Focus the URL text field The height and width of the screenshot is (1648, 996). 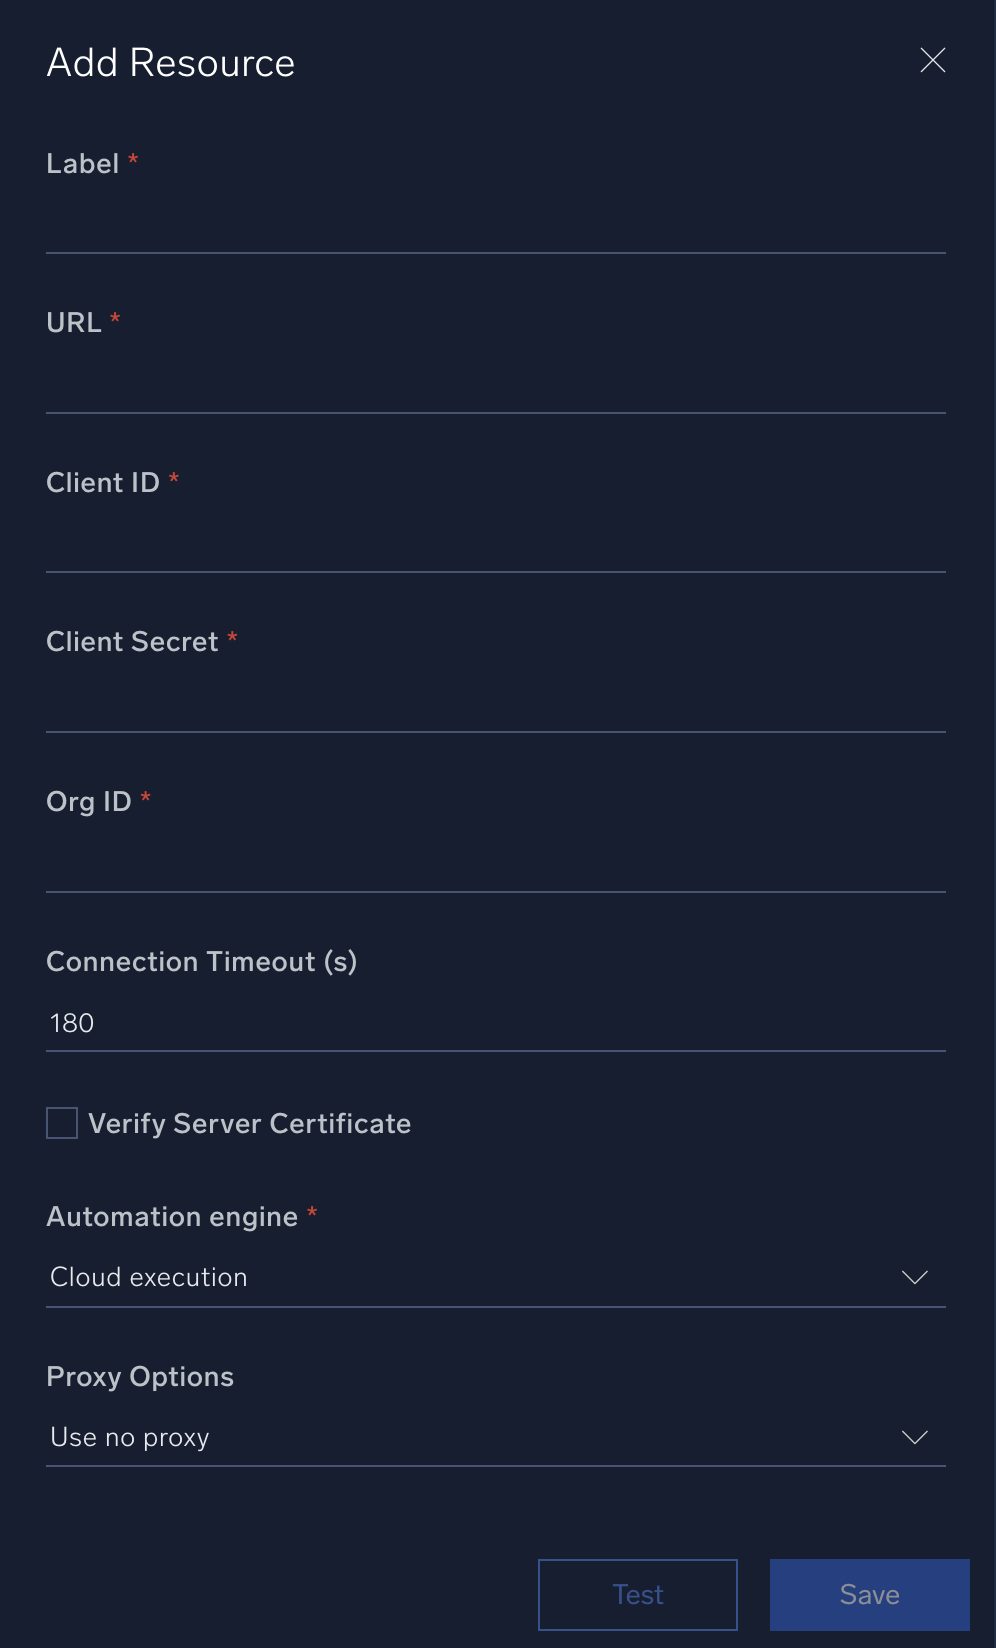pos(495,383)
